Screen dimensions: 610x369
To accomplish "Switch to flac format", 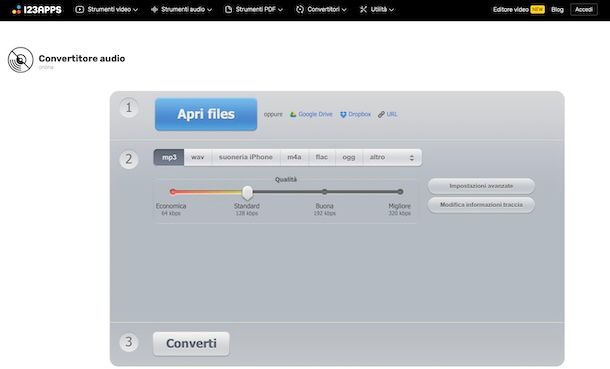I will (x=322, y=157).
